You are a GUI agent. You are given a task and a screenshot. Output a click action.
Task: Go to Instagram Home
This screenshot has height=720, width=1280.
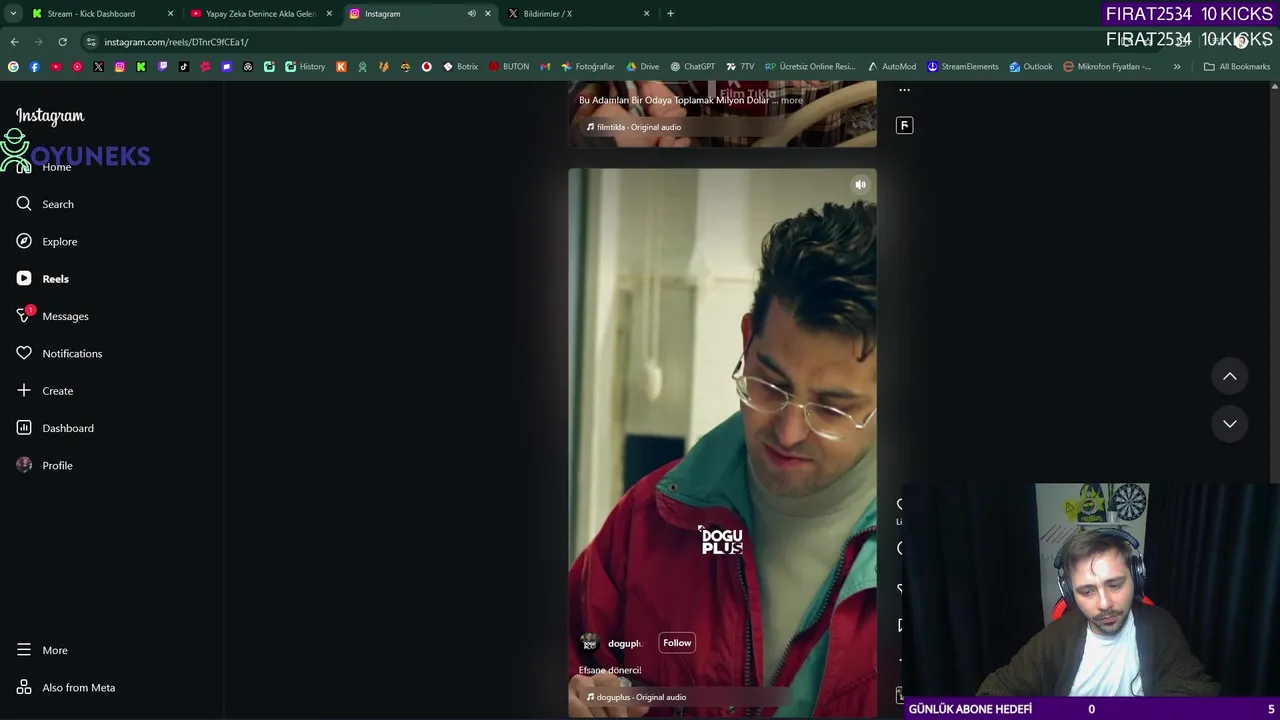click(45, 167)
